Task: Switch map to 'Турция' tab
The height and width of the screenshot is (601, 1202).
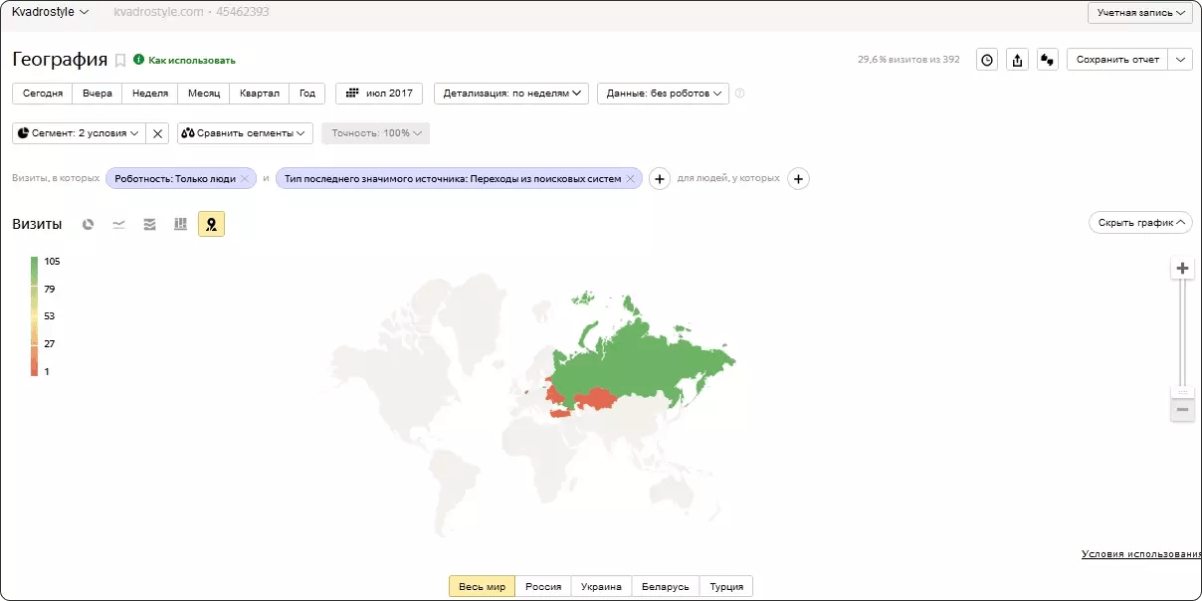Action: click(726, 587)
